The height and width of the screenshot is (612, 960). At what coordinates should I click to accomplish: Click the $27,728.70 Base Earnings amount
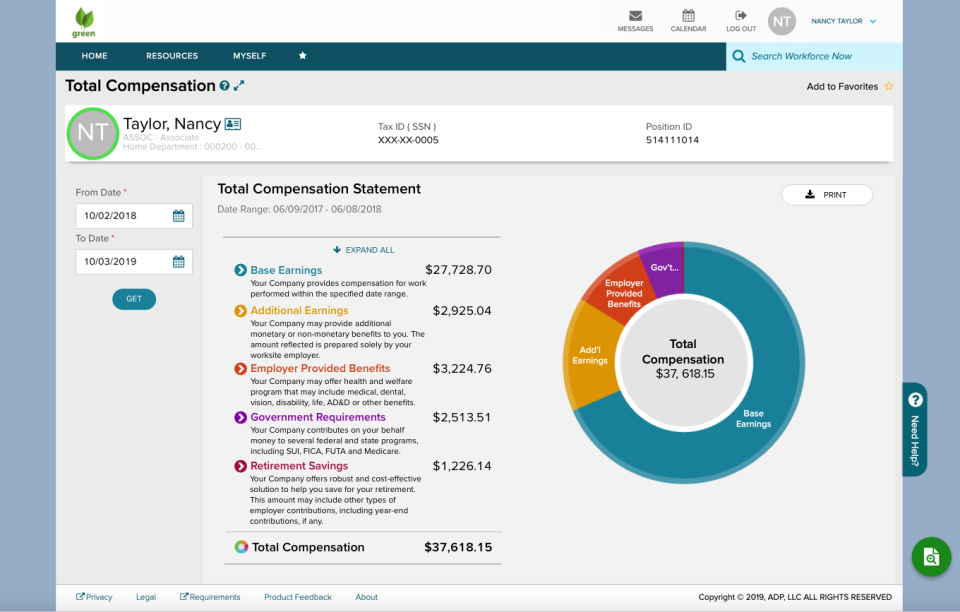pos(459,270)
